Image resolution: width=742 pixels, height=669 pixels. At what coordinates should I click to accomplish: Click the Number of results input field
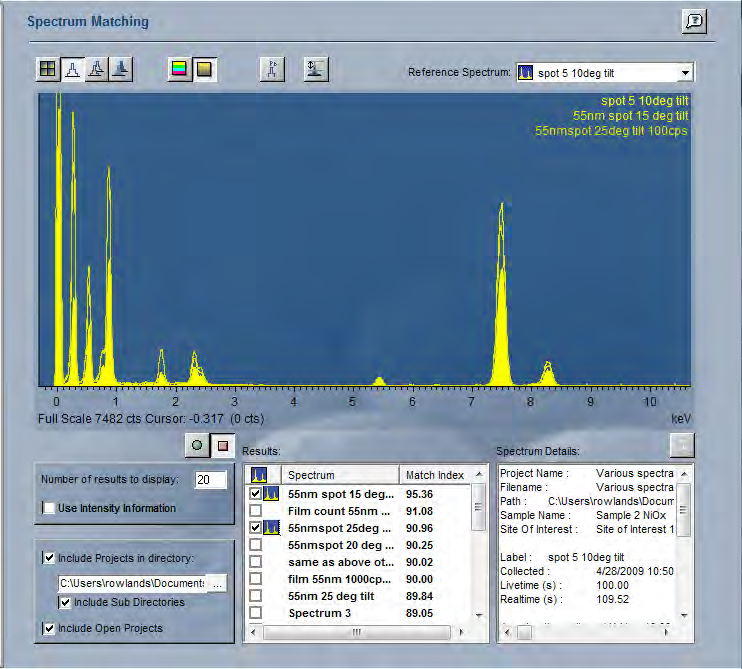tap(211, 480)
